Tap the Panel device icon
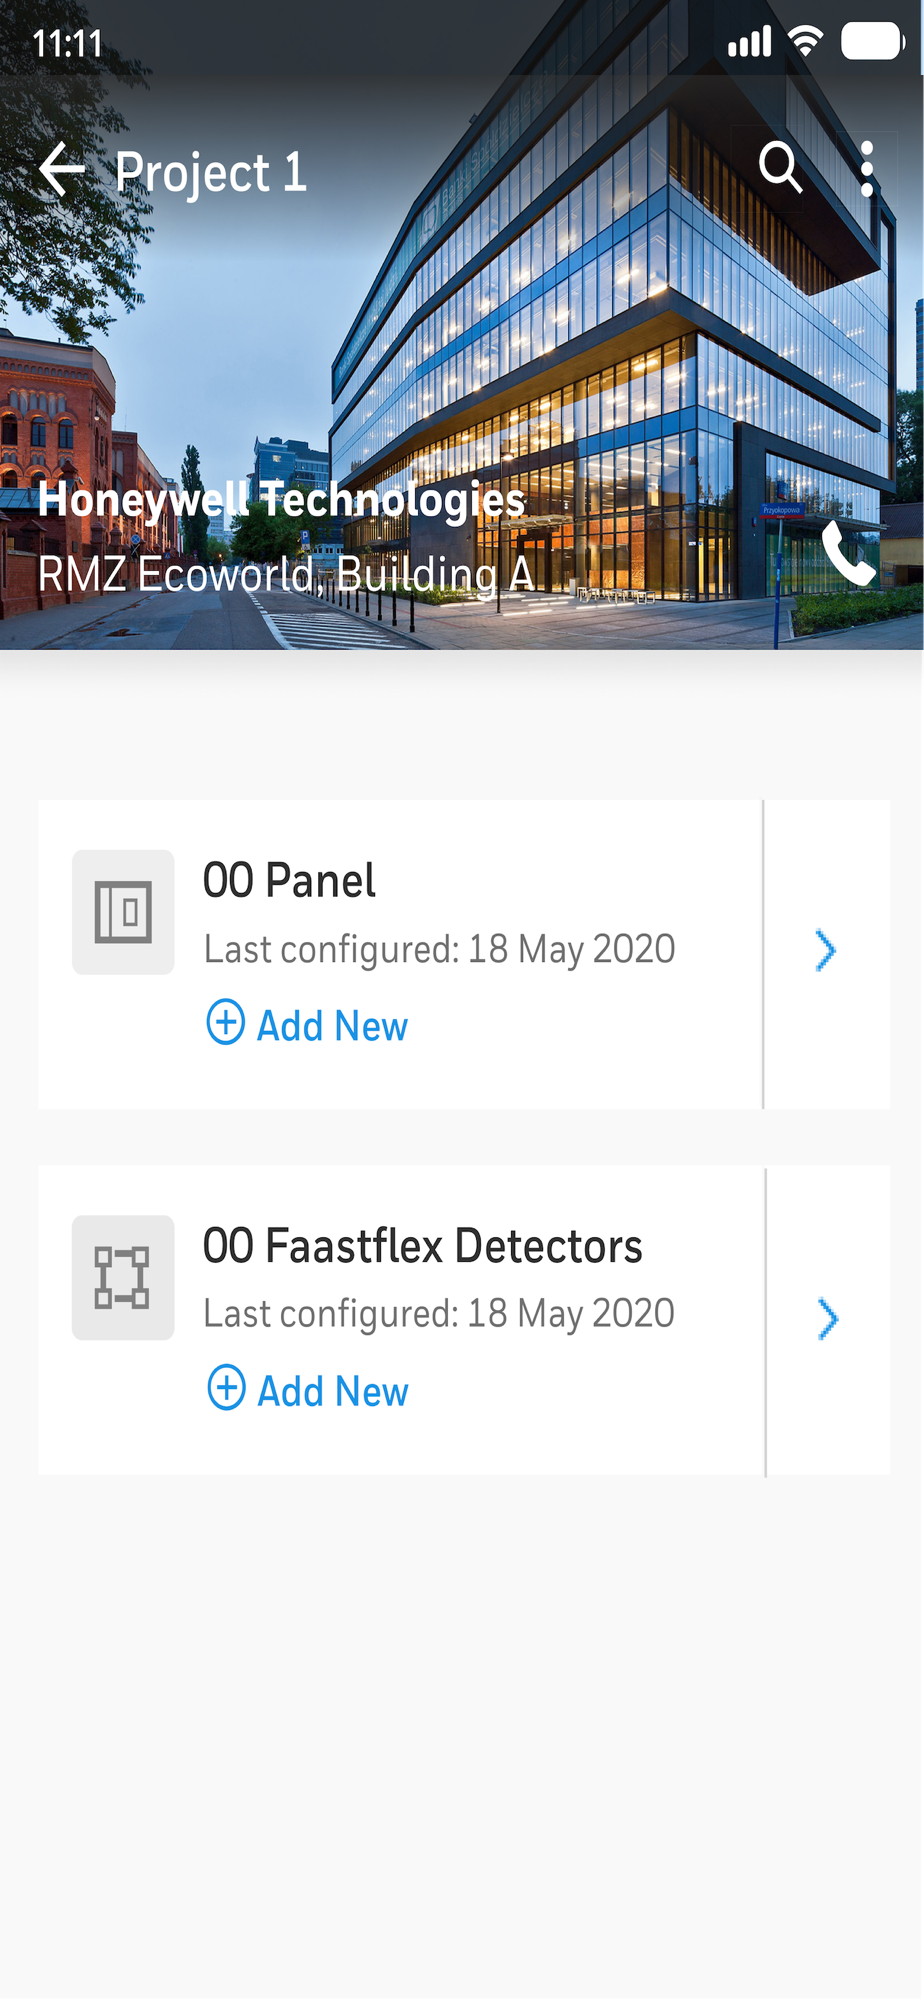 123,912
